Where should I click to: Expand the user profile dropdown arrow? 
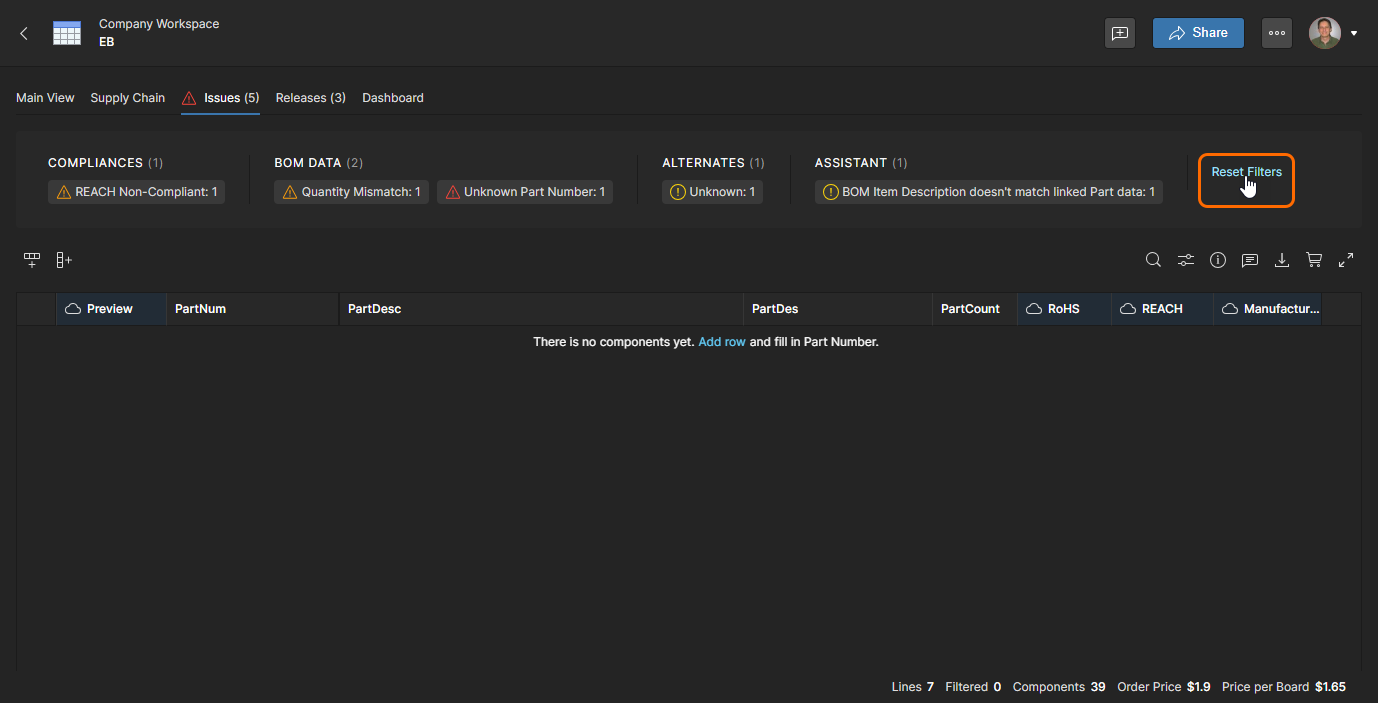1354,33
